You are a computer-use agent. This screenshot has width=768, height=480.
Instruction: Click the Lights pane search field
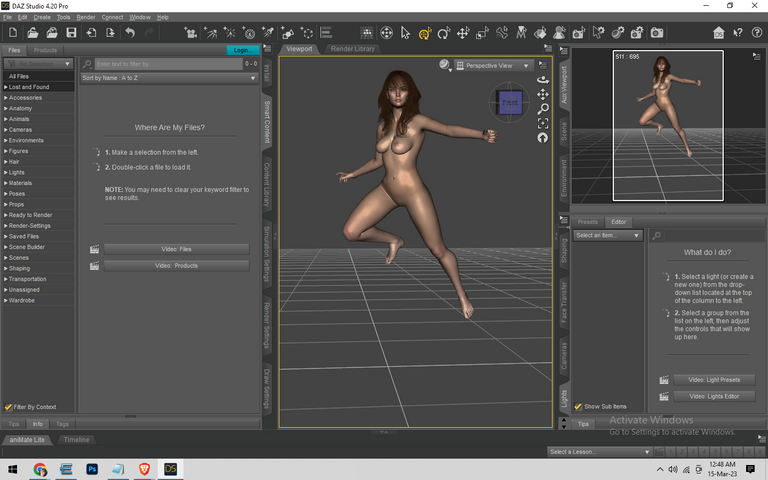(713, 236)
